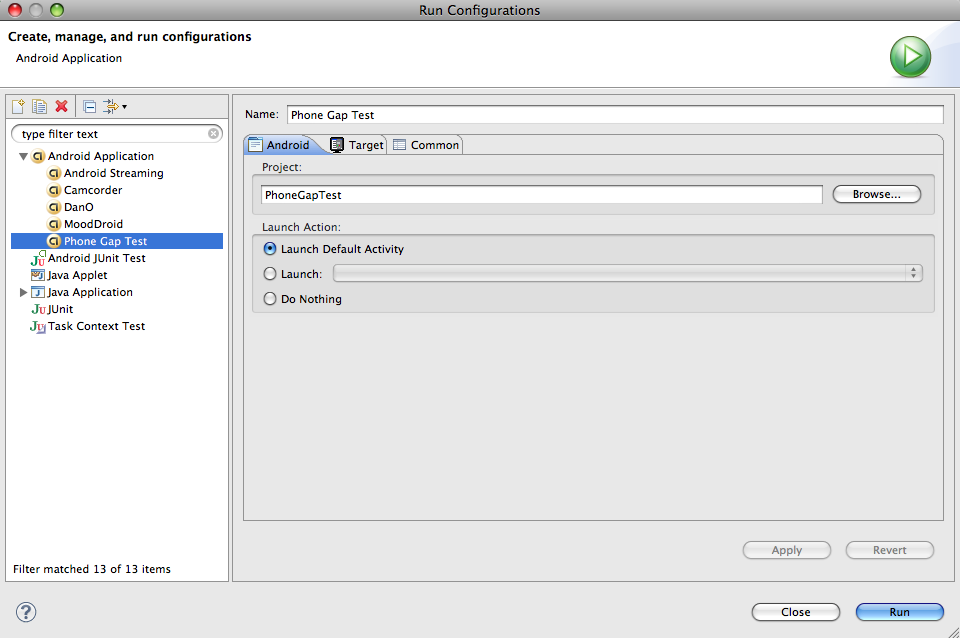Image resolution: width=960 pixels, height=638 pixels.
Task: Click the red window close button
Action: [15, 10]
